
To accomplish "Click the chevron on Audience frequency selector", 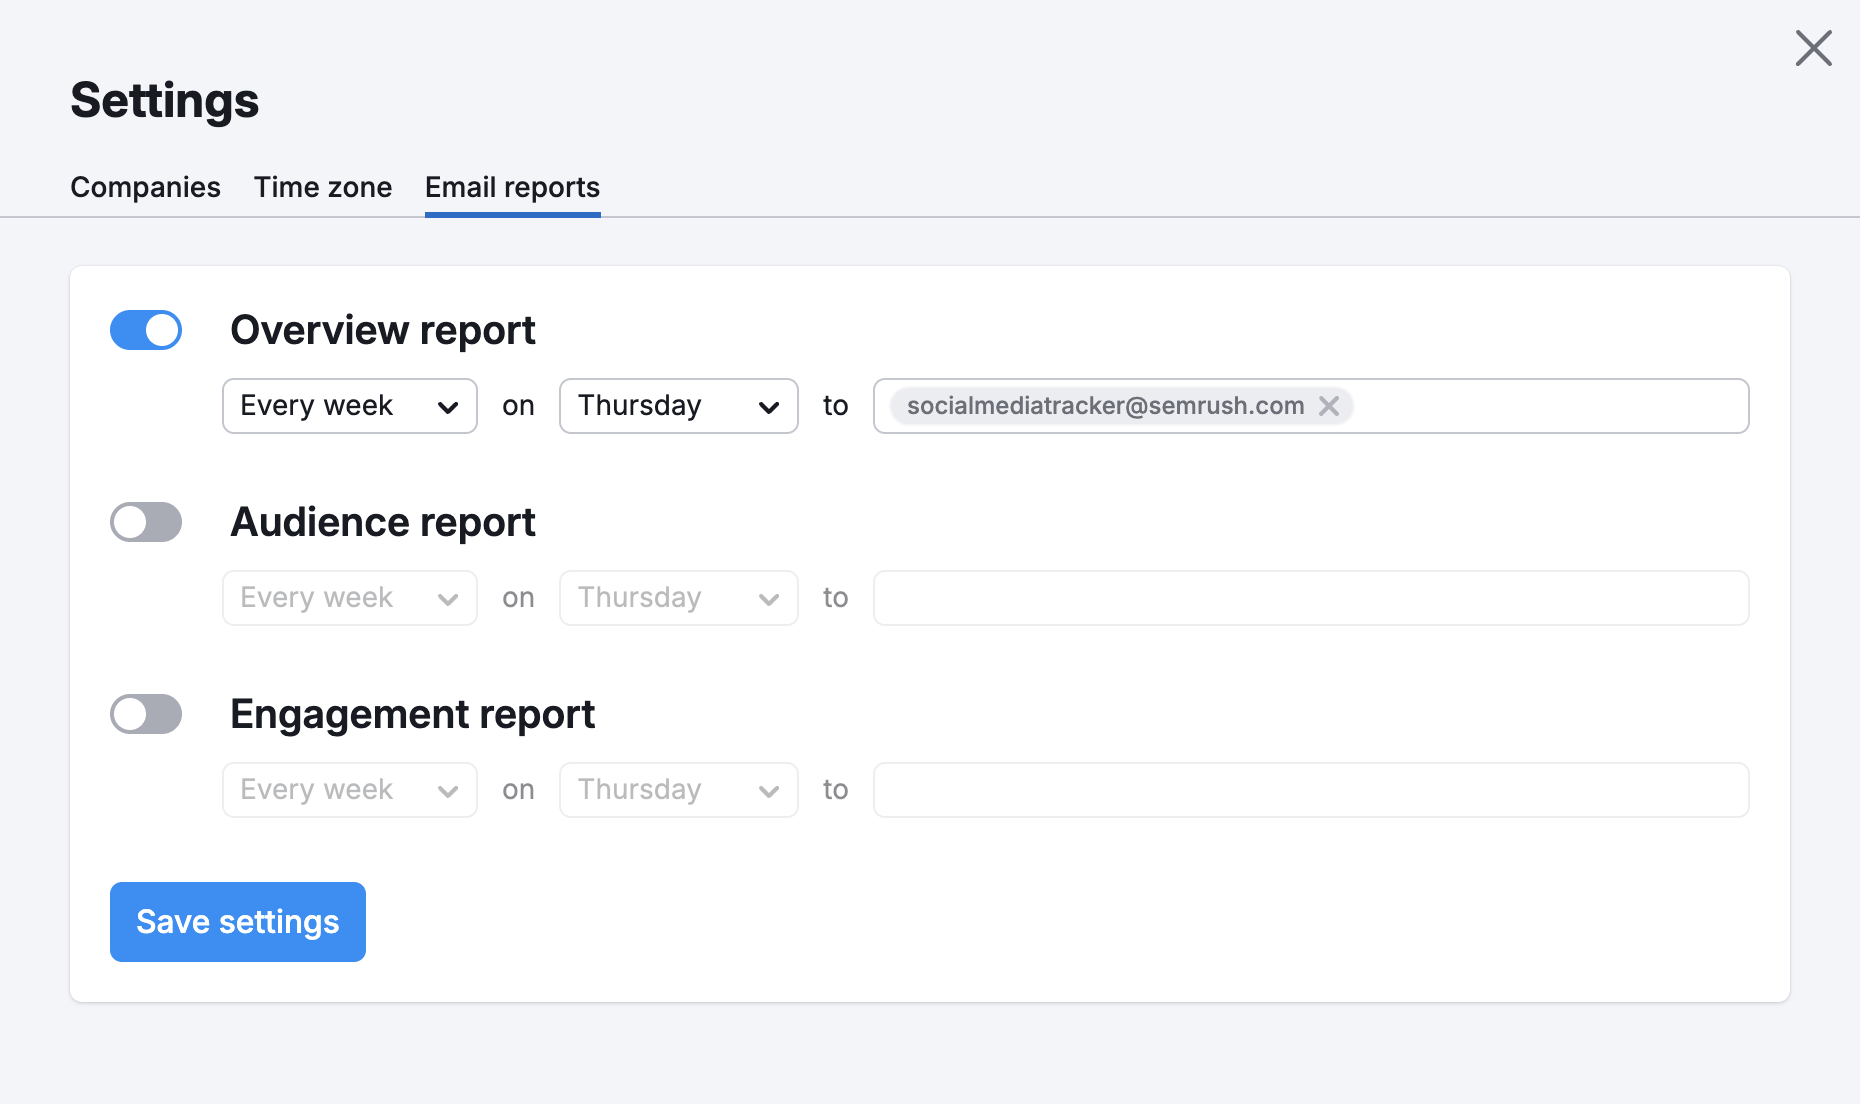I will pyautogui.click(x=449, y=597).
